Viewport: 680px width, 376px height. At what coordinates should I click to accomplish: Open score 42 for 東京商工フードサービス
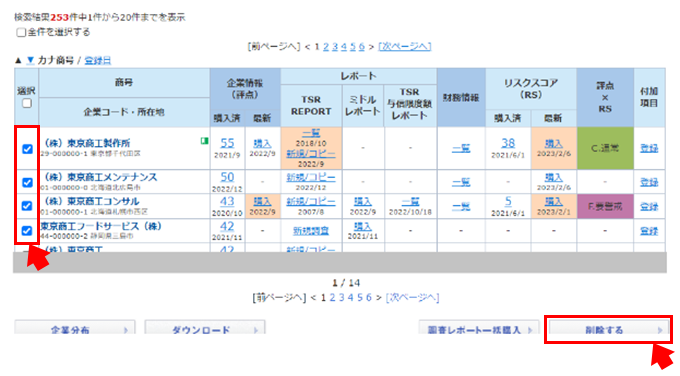click(227, 226)
